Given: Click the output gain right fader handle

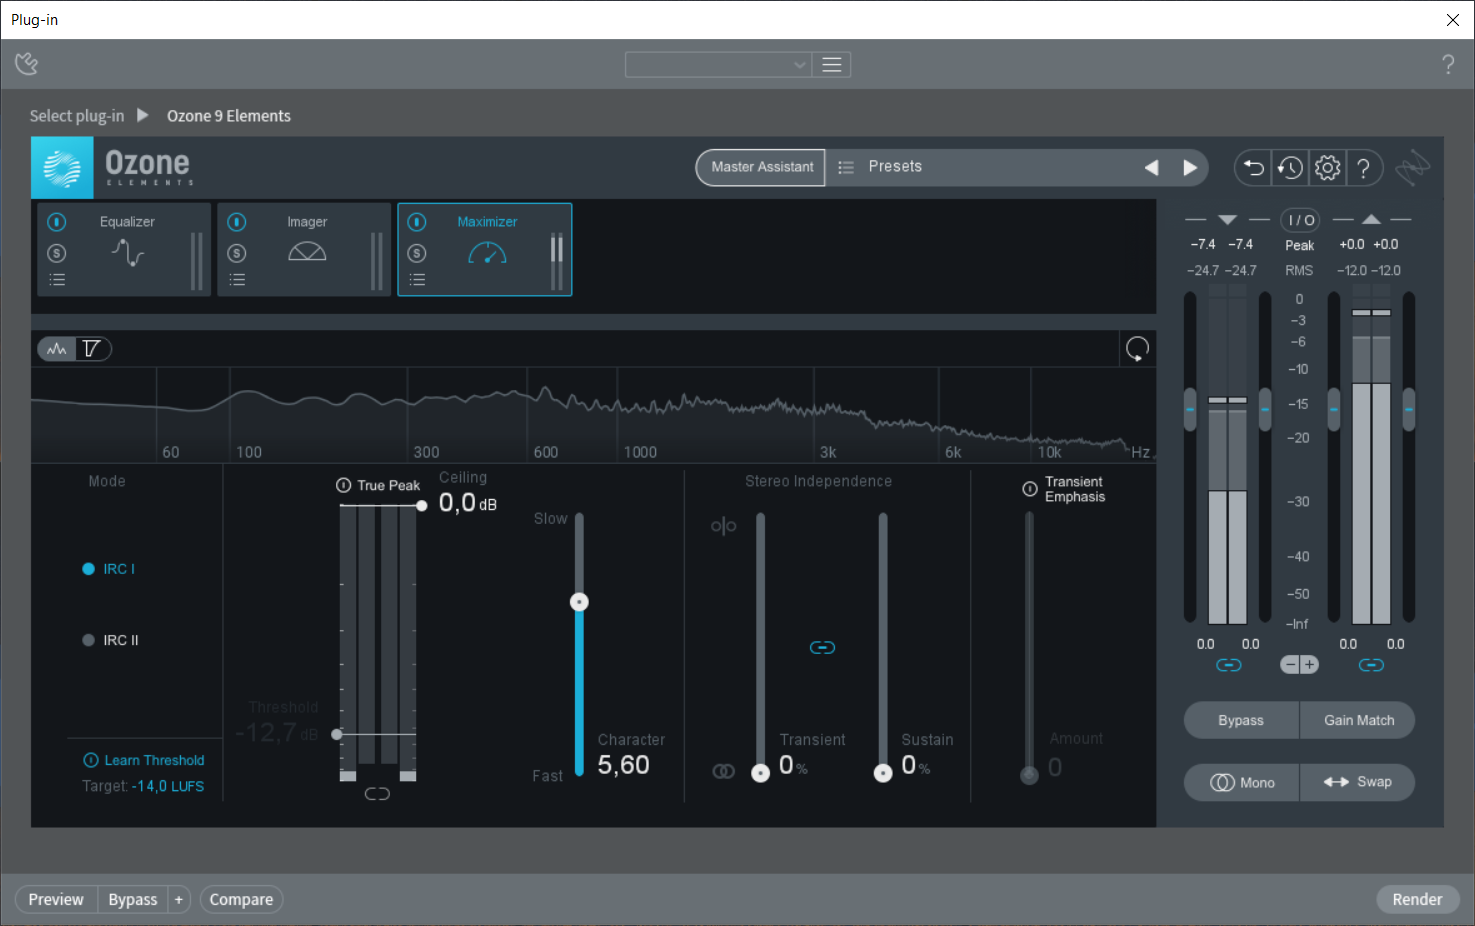Looking at the screenshot, I should click(1409, 410).
